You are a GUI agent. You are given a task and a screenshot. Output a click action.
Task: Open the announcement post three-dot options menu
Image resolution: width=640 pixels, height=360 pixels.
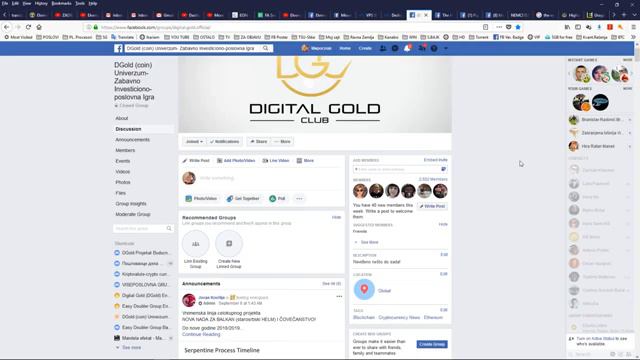[339, 297]
